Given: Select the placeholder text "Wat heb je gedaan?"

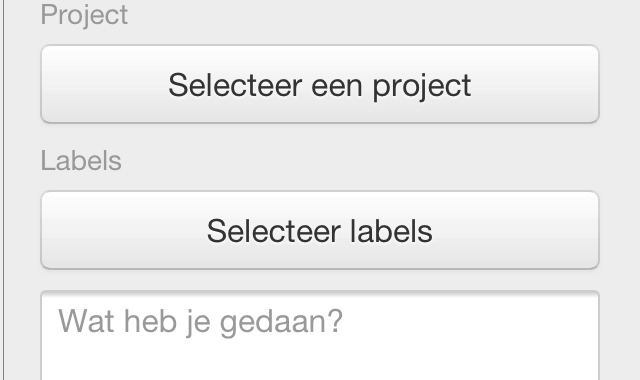Looking at the screenshot, I should click(x=200, y=322).
